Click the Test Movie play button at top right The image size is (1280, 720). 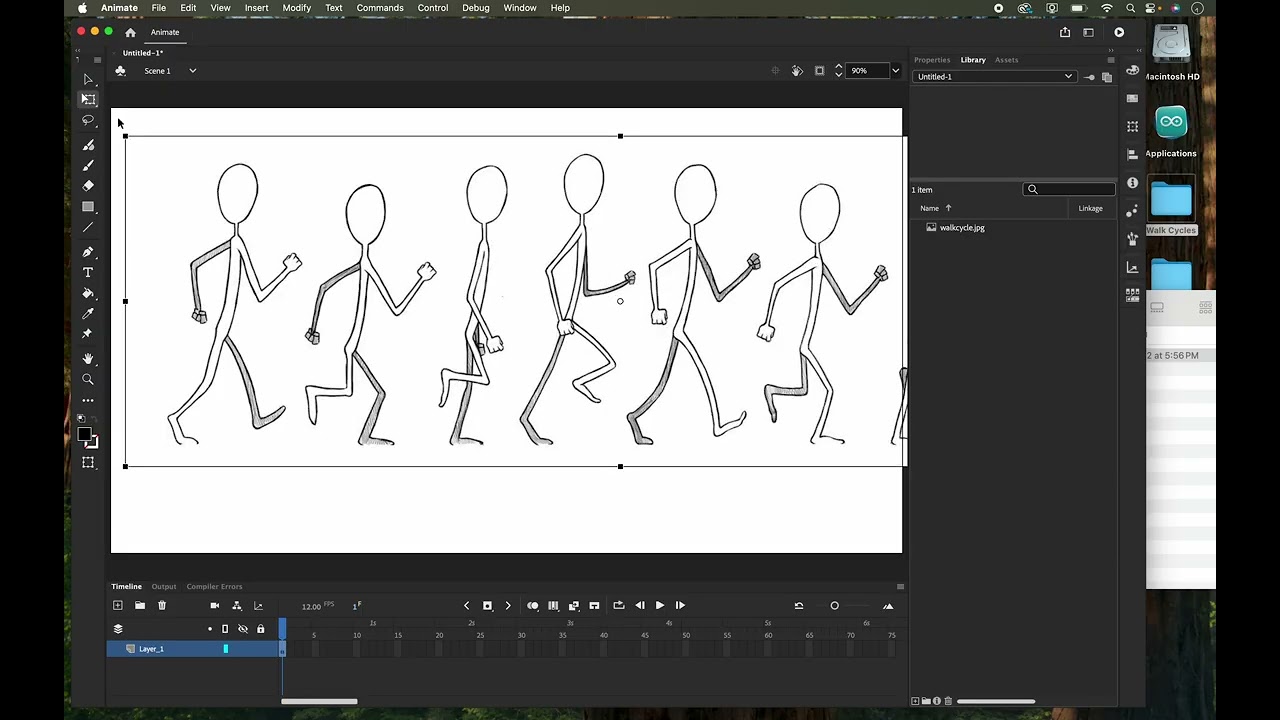[1119, 32]
